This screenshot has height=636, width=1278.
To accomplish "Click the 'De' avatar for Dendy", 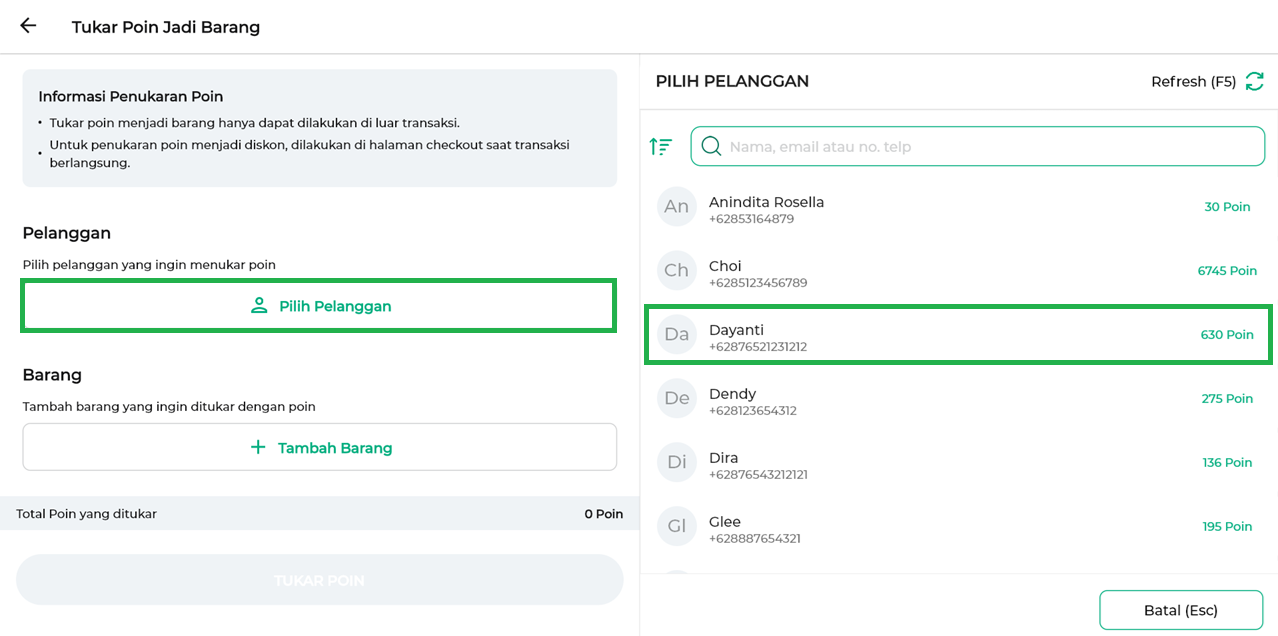I will (x=677, y=399).
